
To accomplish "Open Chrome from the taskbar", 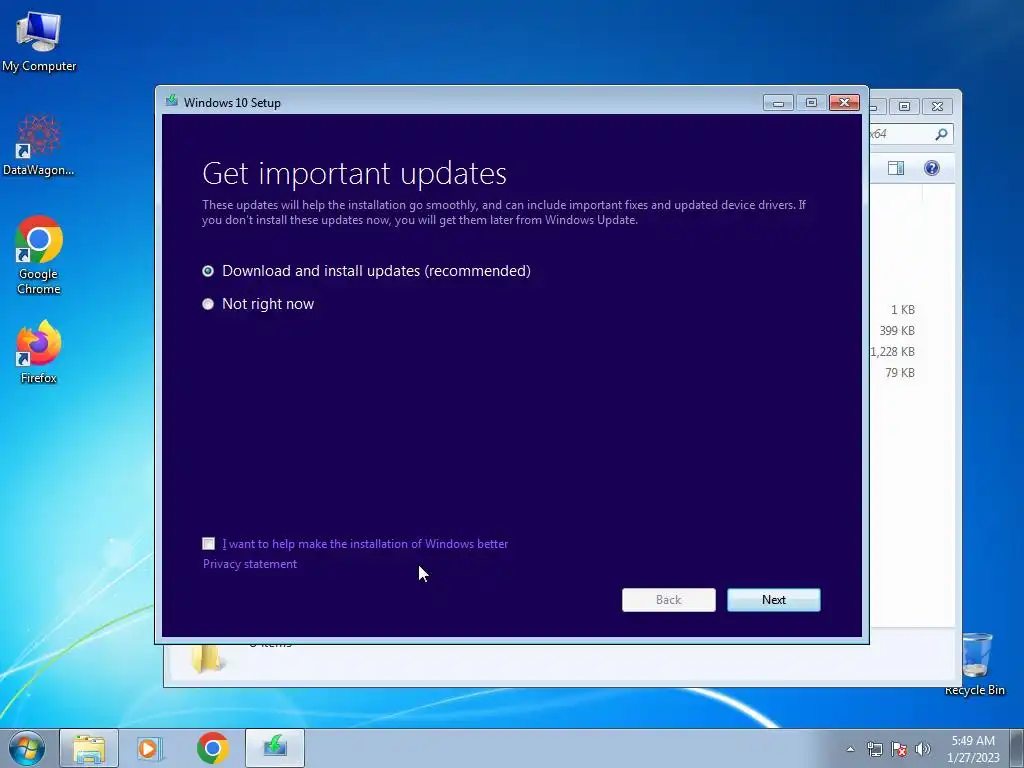I will point(212,748).
